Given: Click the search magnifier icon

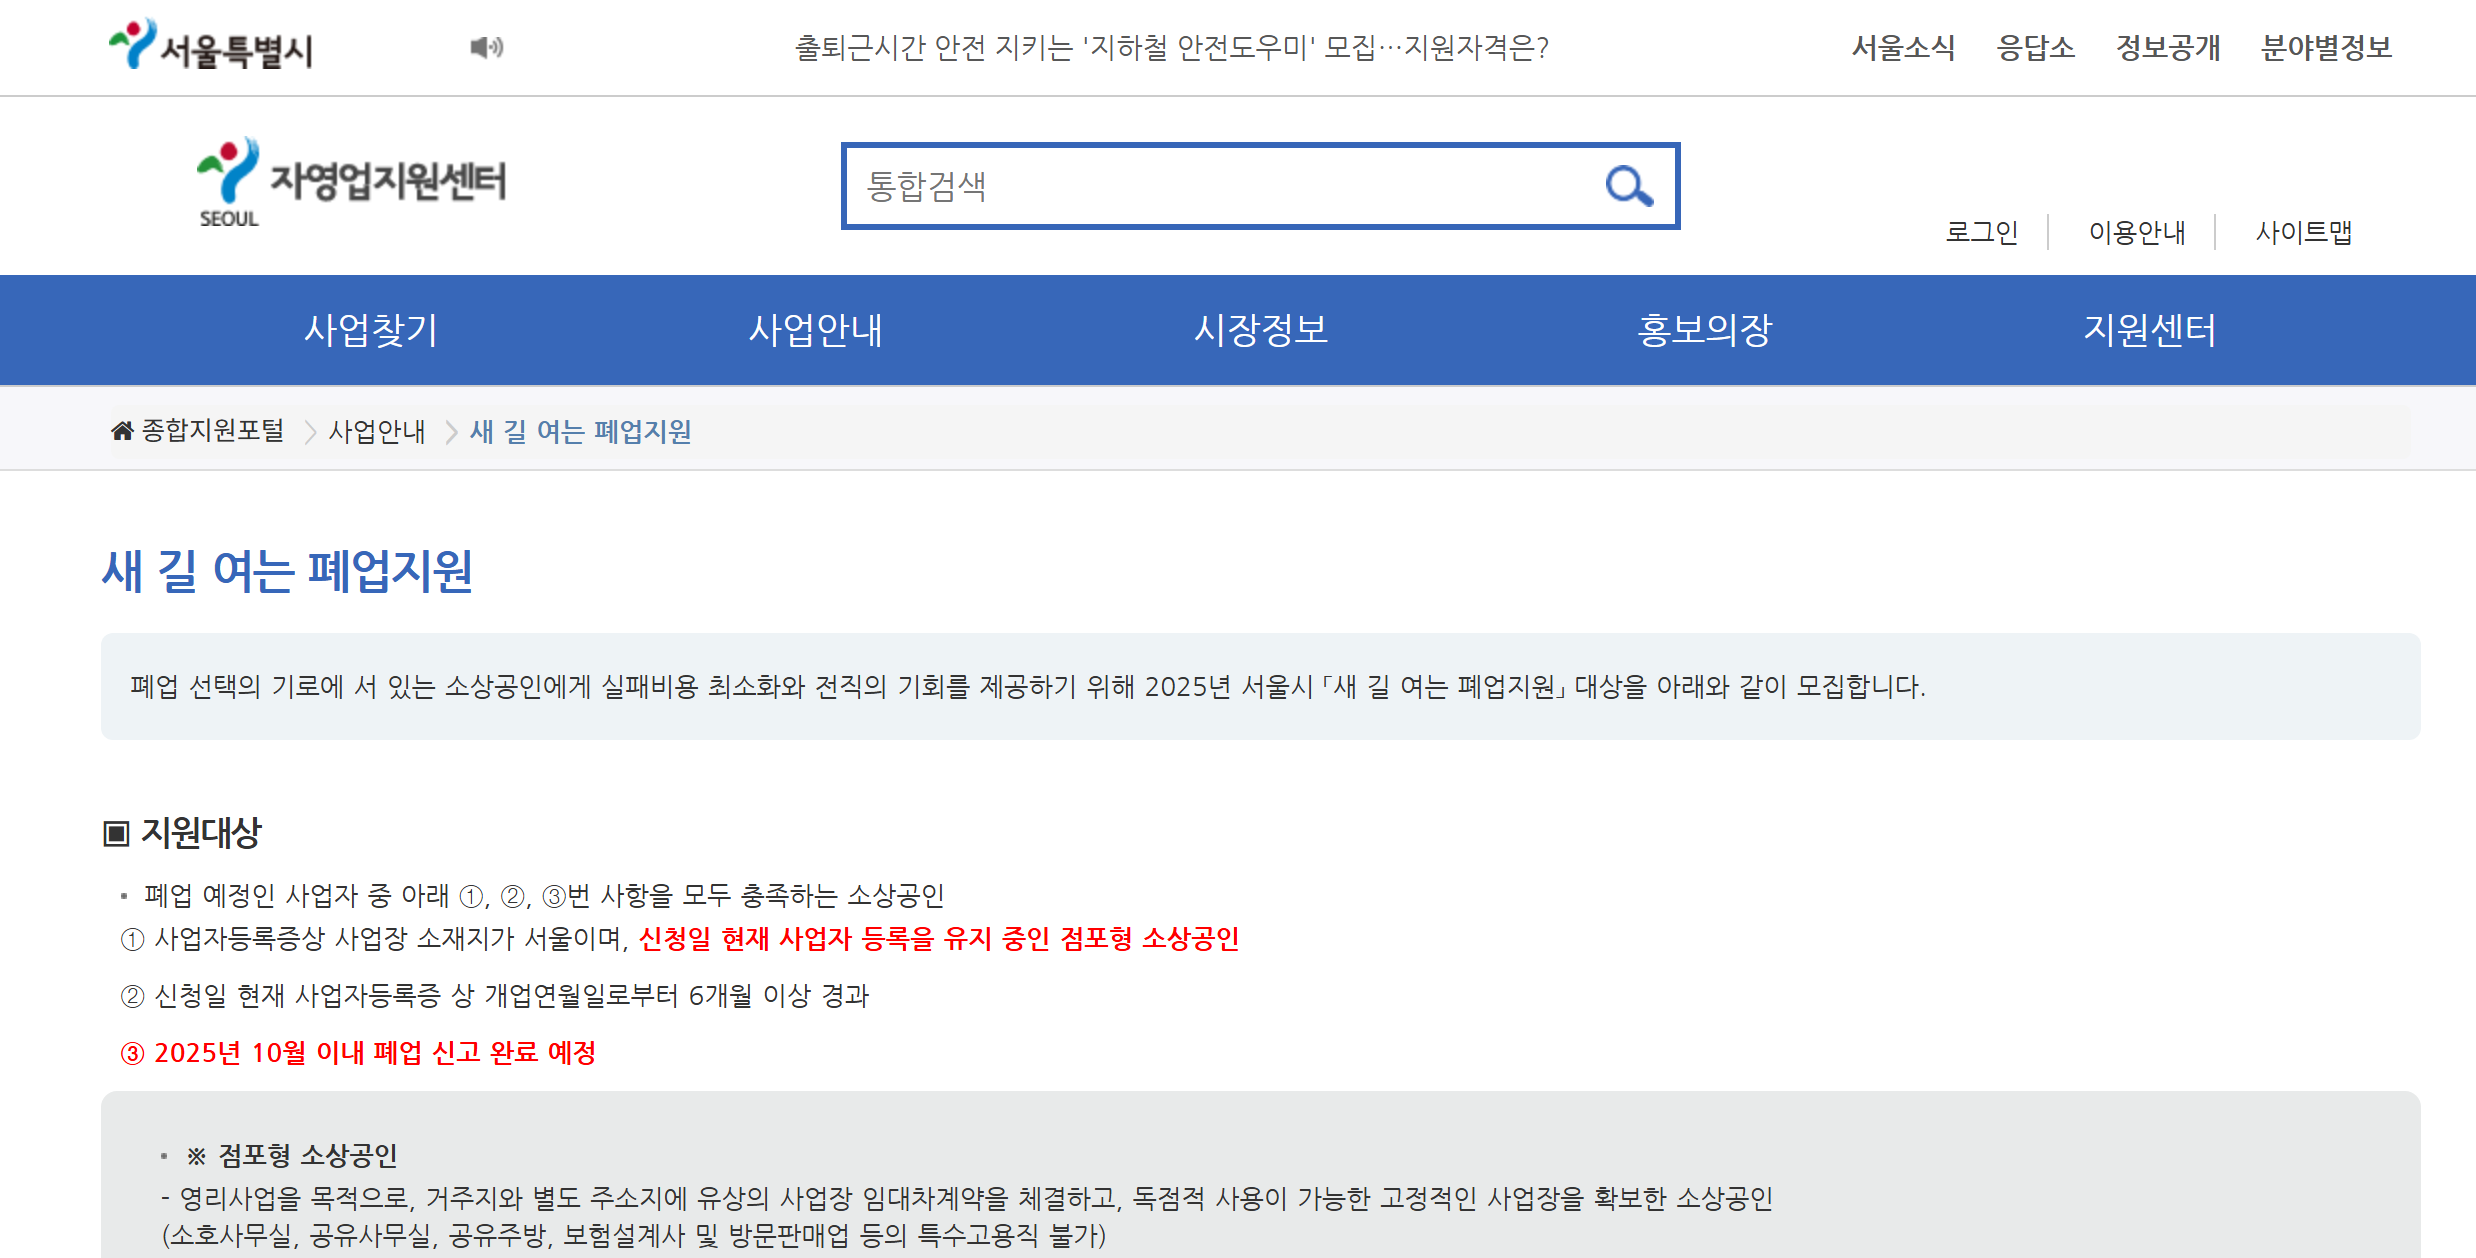Looking at the screenshot, I should coord(1628,186).
